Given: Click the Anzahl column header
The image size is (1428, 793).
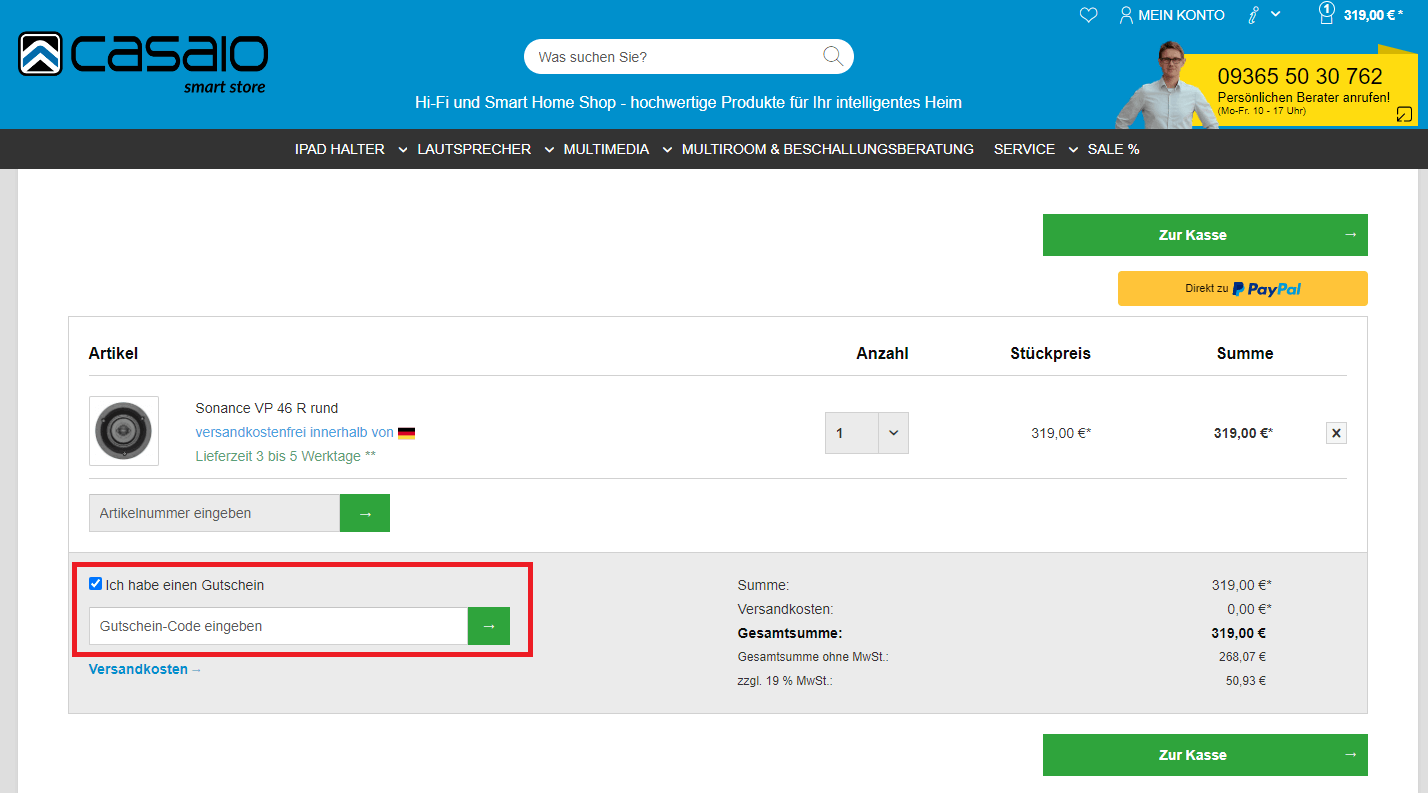Looking at the screenshot, I should (882, 353).
